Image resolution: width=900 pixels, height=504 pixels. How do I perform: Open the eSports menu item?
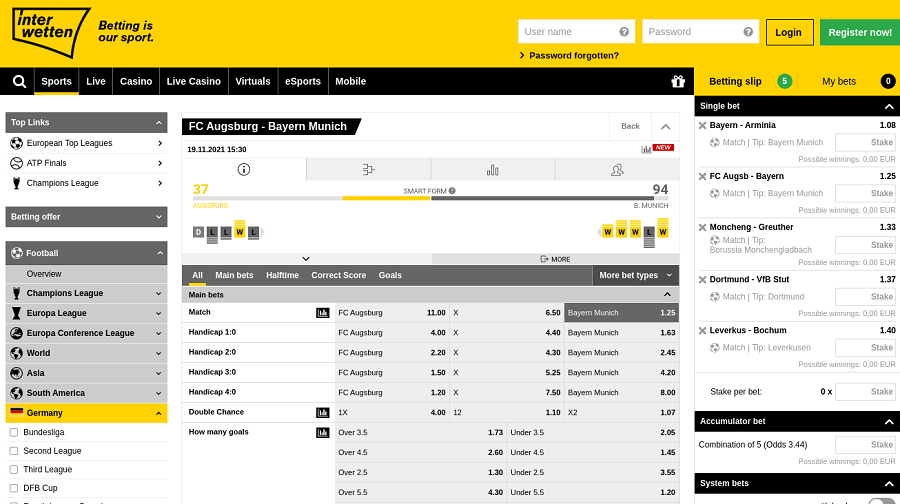[x=303, y=82]
